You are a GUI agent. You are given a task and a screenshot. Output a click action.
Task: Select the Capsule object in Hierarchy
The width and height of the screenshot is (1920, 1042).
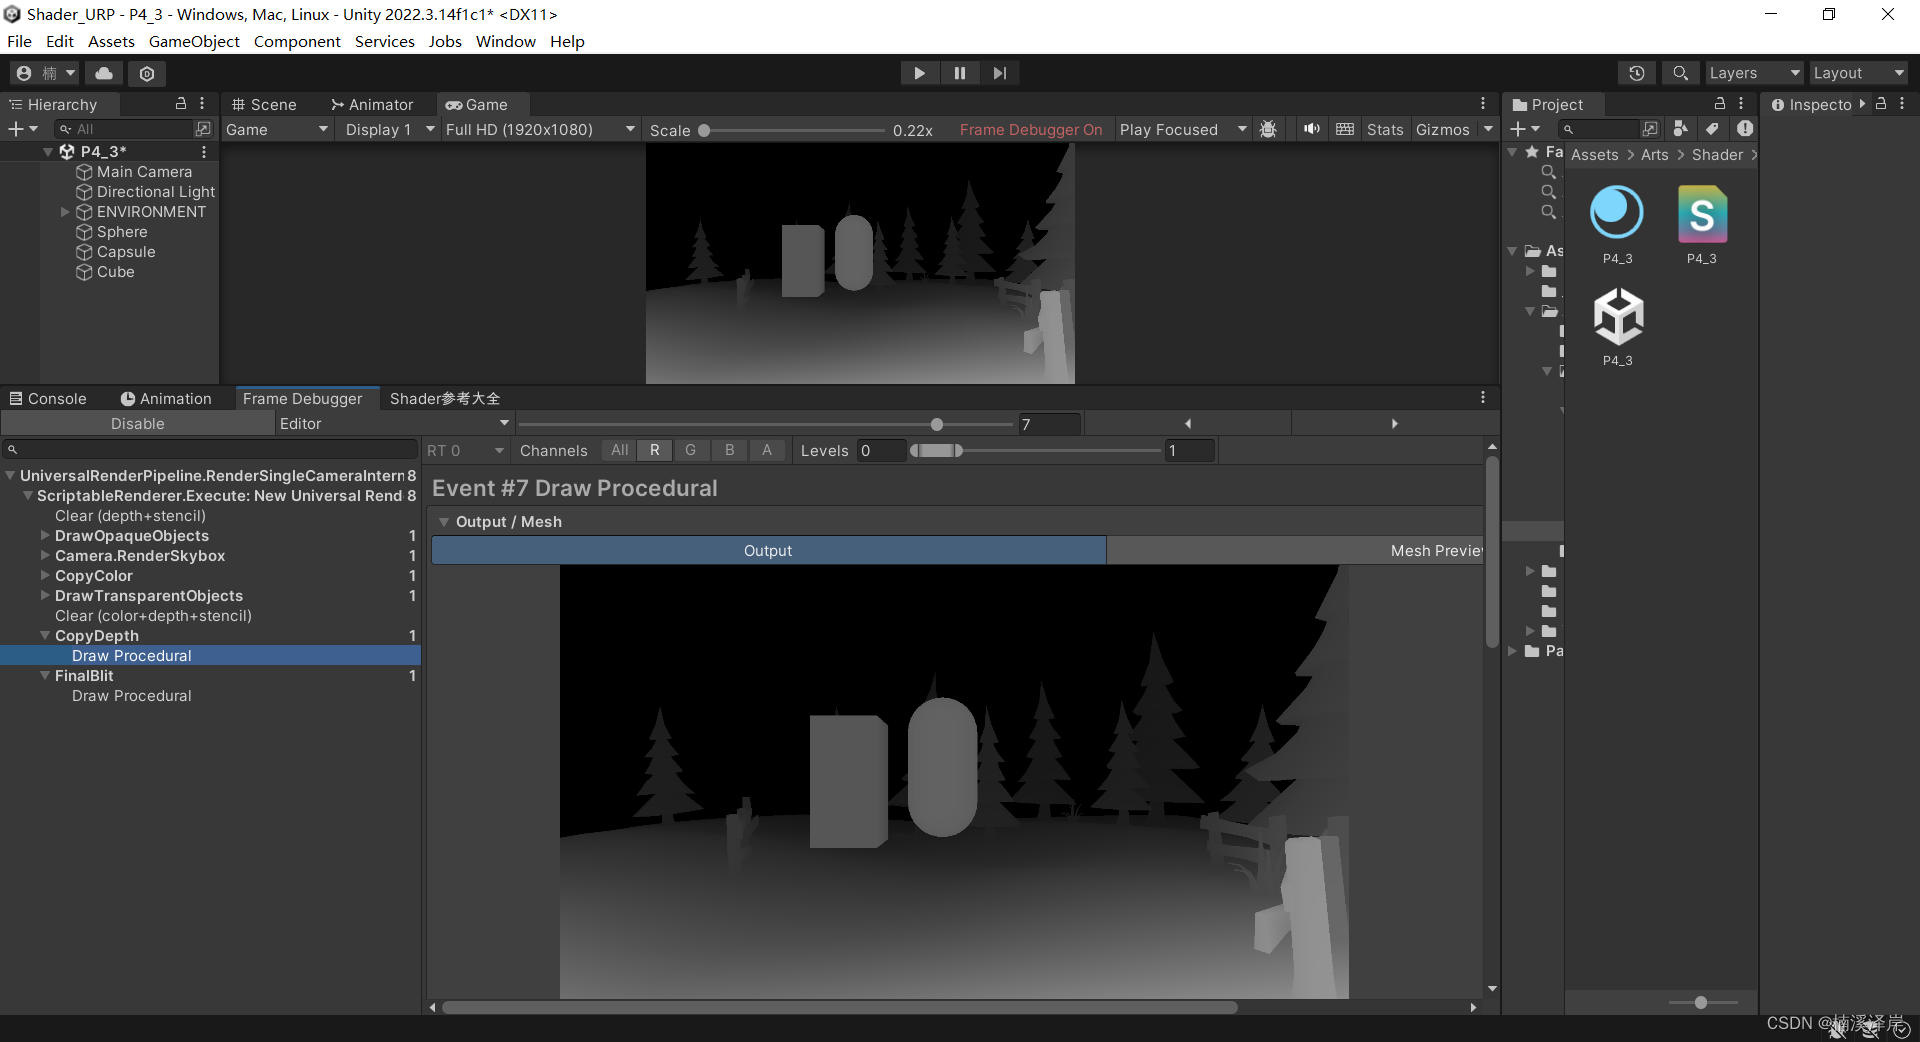pyautogui.click(x=126, y=252)
